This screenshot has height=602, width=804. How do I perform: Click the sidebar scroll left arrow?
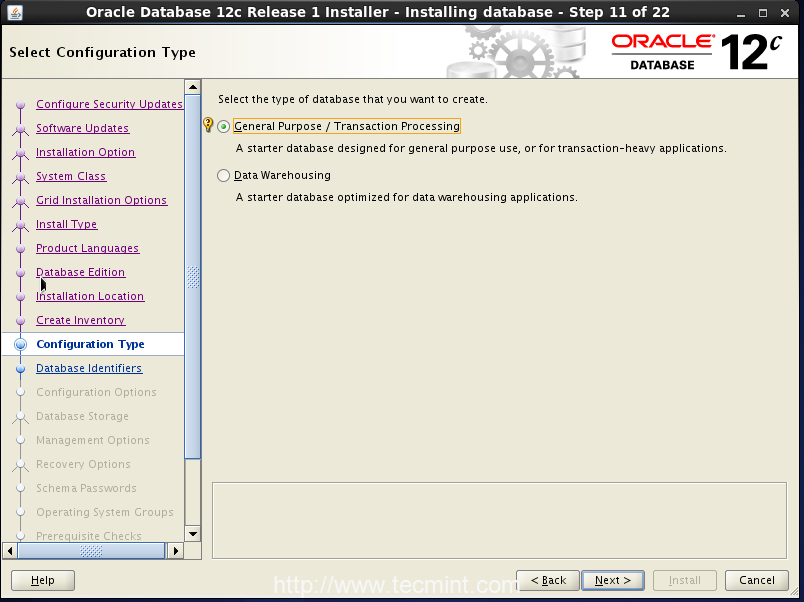pos(10,551)
